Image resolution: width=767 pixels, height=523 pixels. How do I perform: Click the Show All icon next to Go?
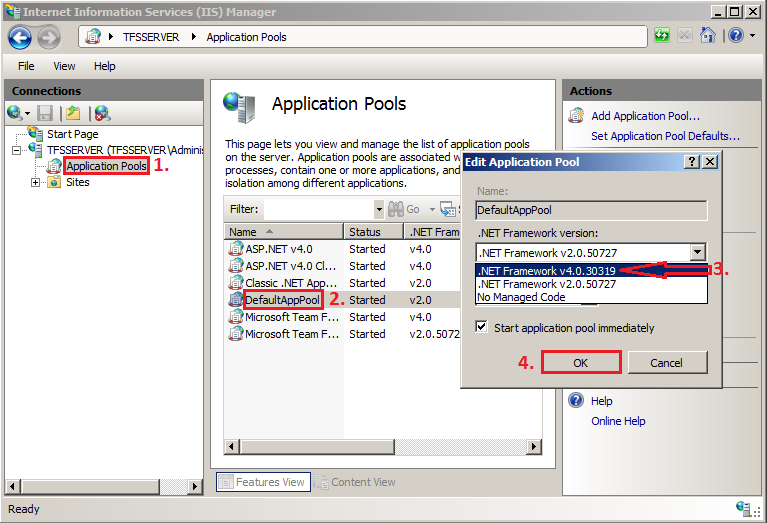[448, 209]
